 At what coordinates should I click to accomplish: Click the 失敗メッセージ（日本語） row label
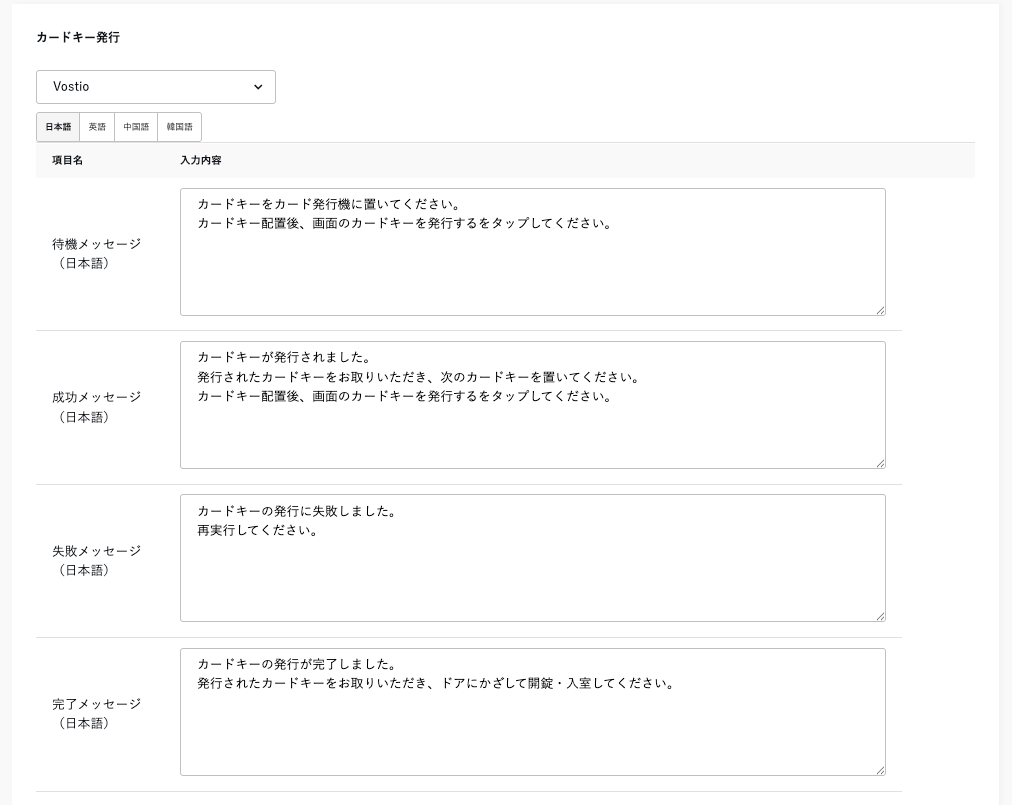(x=96, y=560)
